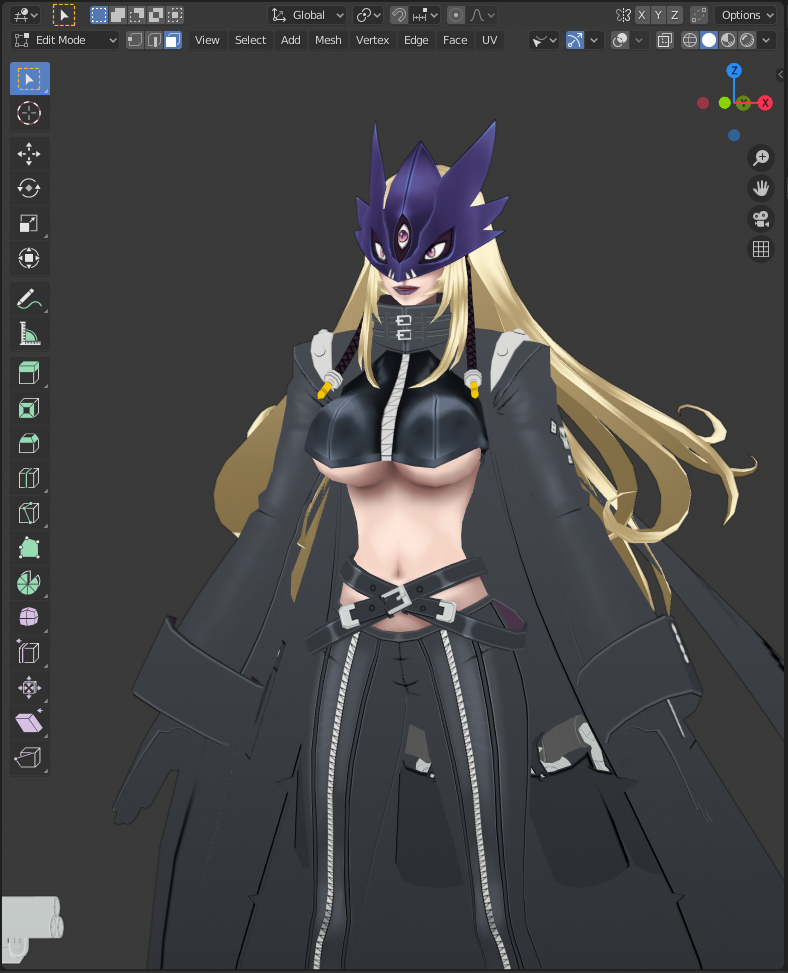Open the Select menu
788x973 pixels.
[x=250, y=40]
